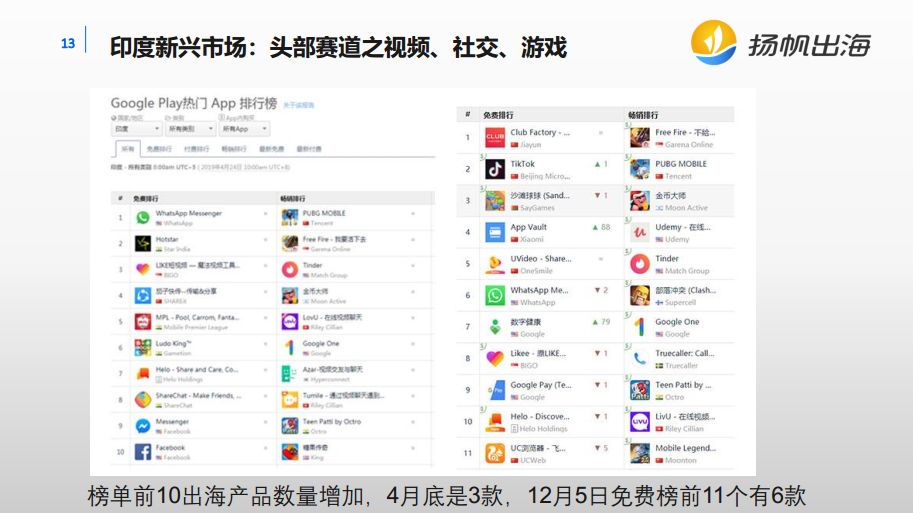Image resolution: width=913 pixels, height=513 pixels.
Task: Open the 所有类别 category dropdown
Action: click(190, 129)
